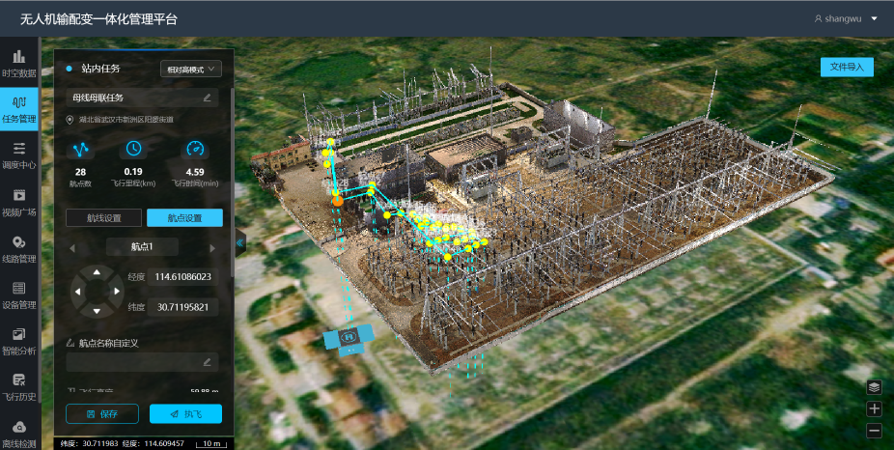The width and height of the screenshot is (894, 450).
Task: Open 调度中心 sidebar item
Action: [x=18, y=155]
